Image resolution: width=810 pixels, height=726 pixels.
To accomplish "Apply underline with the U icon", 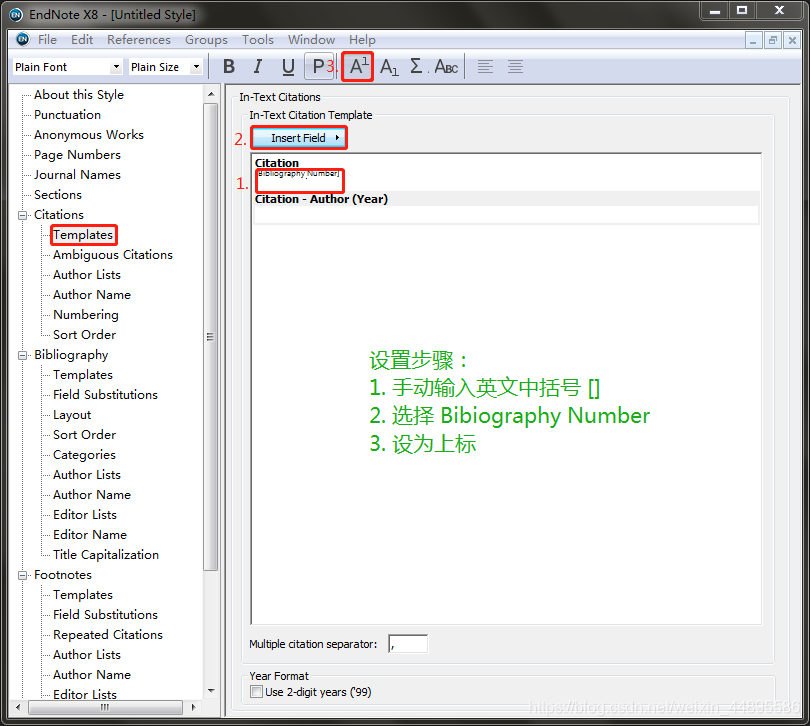I will pos(288,67).
